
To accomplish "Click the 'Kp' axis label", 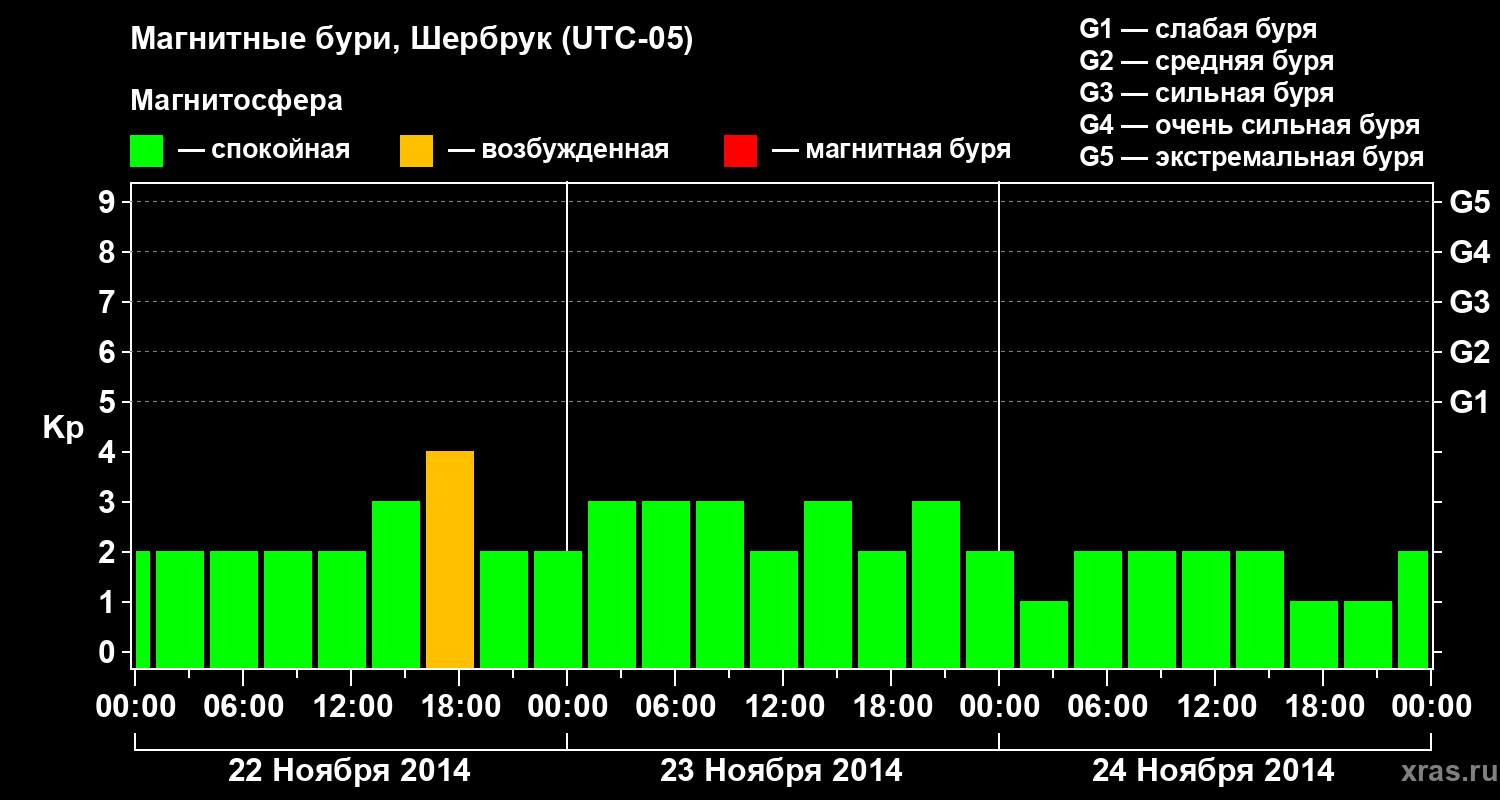I will [63, 428].
